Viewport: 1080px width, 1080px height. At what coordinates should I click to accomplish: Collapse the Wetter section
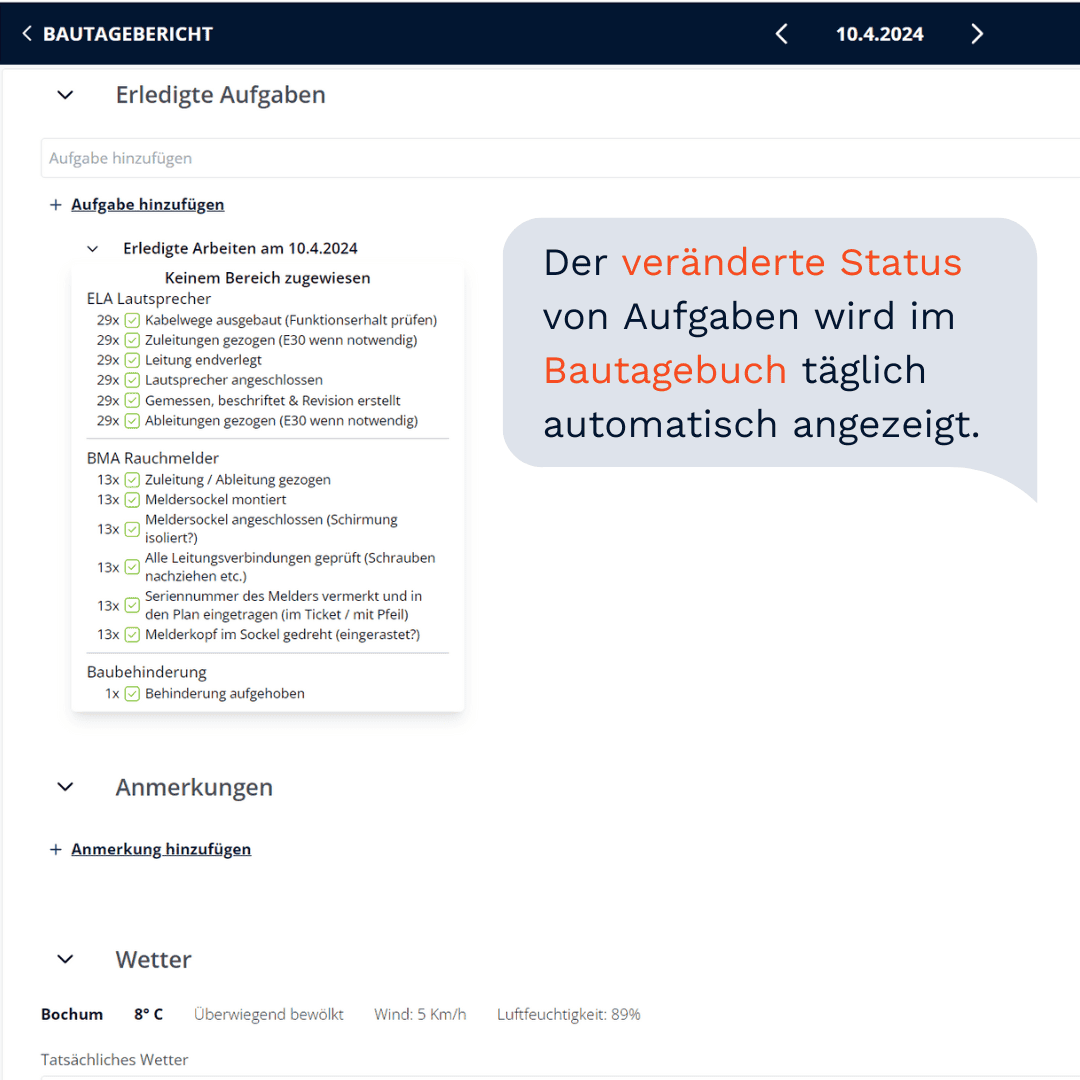(x=65, y=959)
